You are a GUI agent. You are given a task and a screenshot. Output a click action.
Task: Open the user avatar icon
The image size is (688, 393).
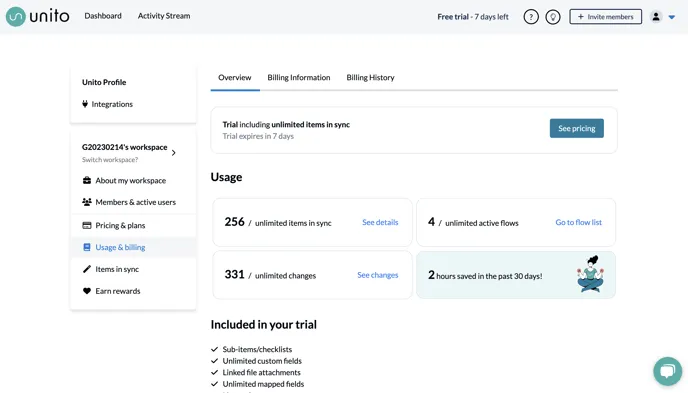click(656, 17)
